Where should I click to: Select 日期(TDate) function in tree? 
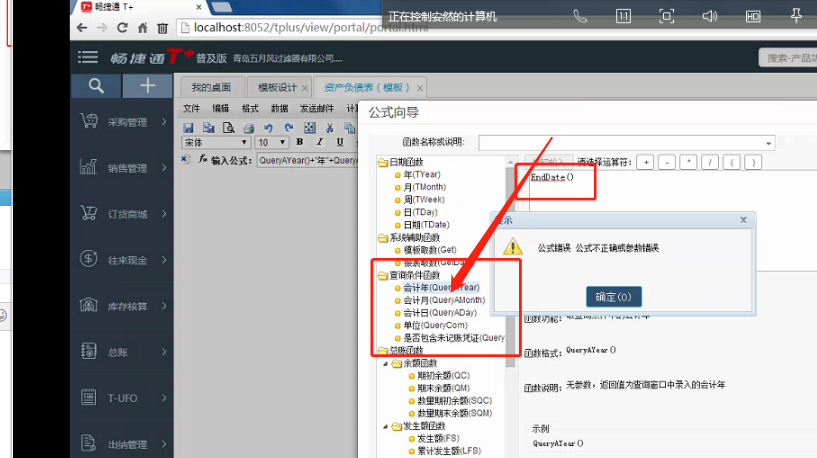tap(426, 225)
